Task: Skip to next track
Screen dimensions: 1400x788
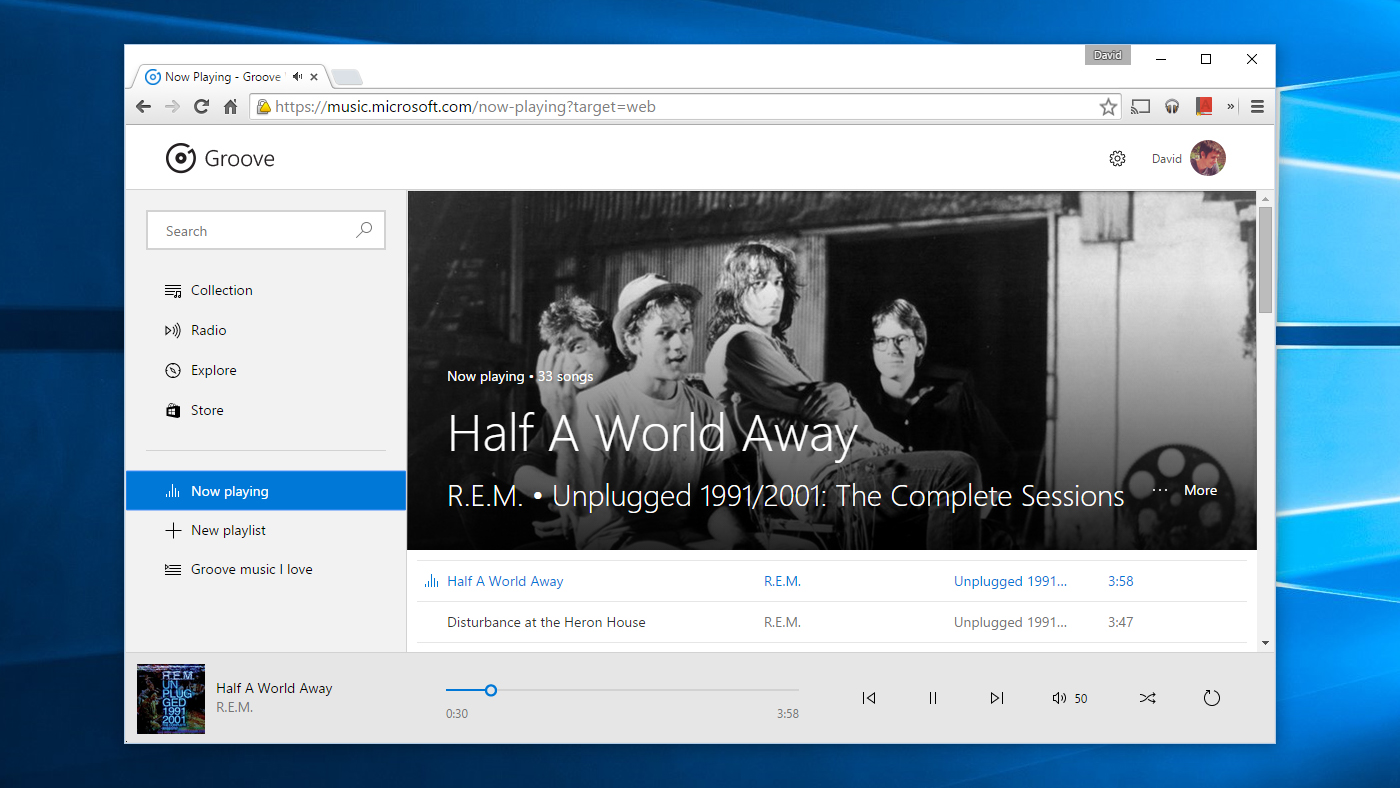Action: point(997,698)
